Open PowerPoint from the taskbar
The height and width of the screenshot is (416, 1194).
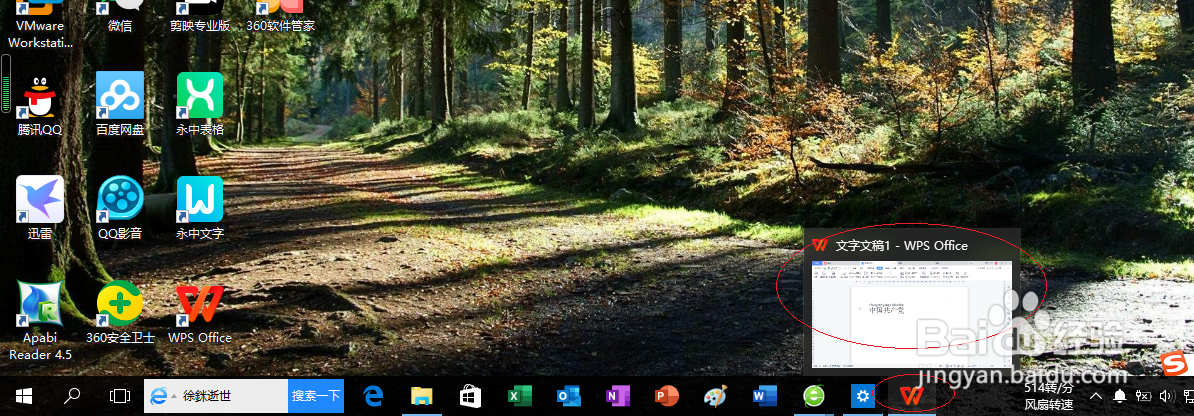pyautogui.click(x=666, y=396)
